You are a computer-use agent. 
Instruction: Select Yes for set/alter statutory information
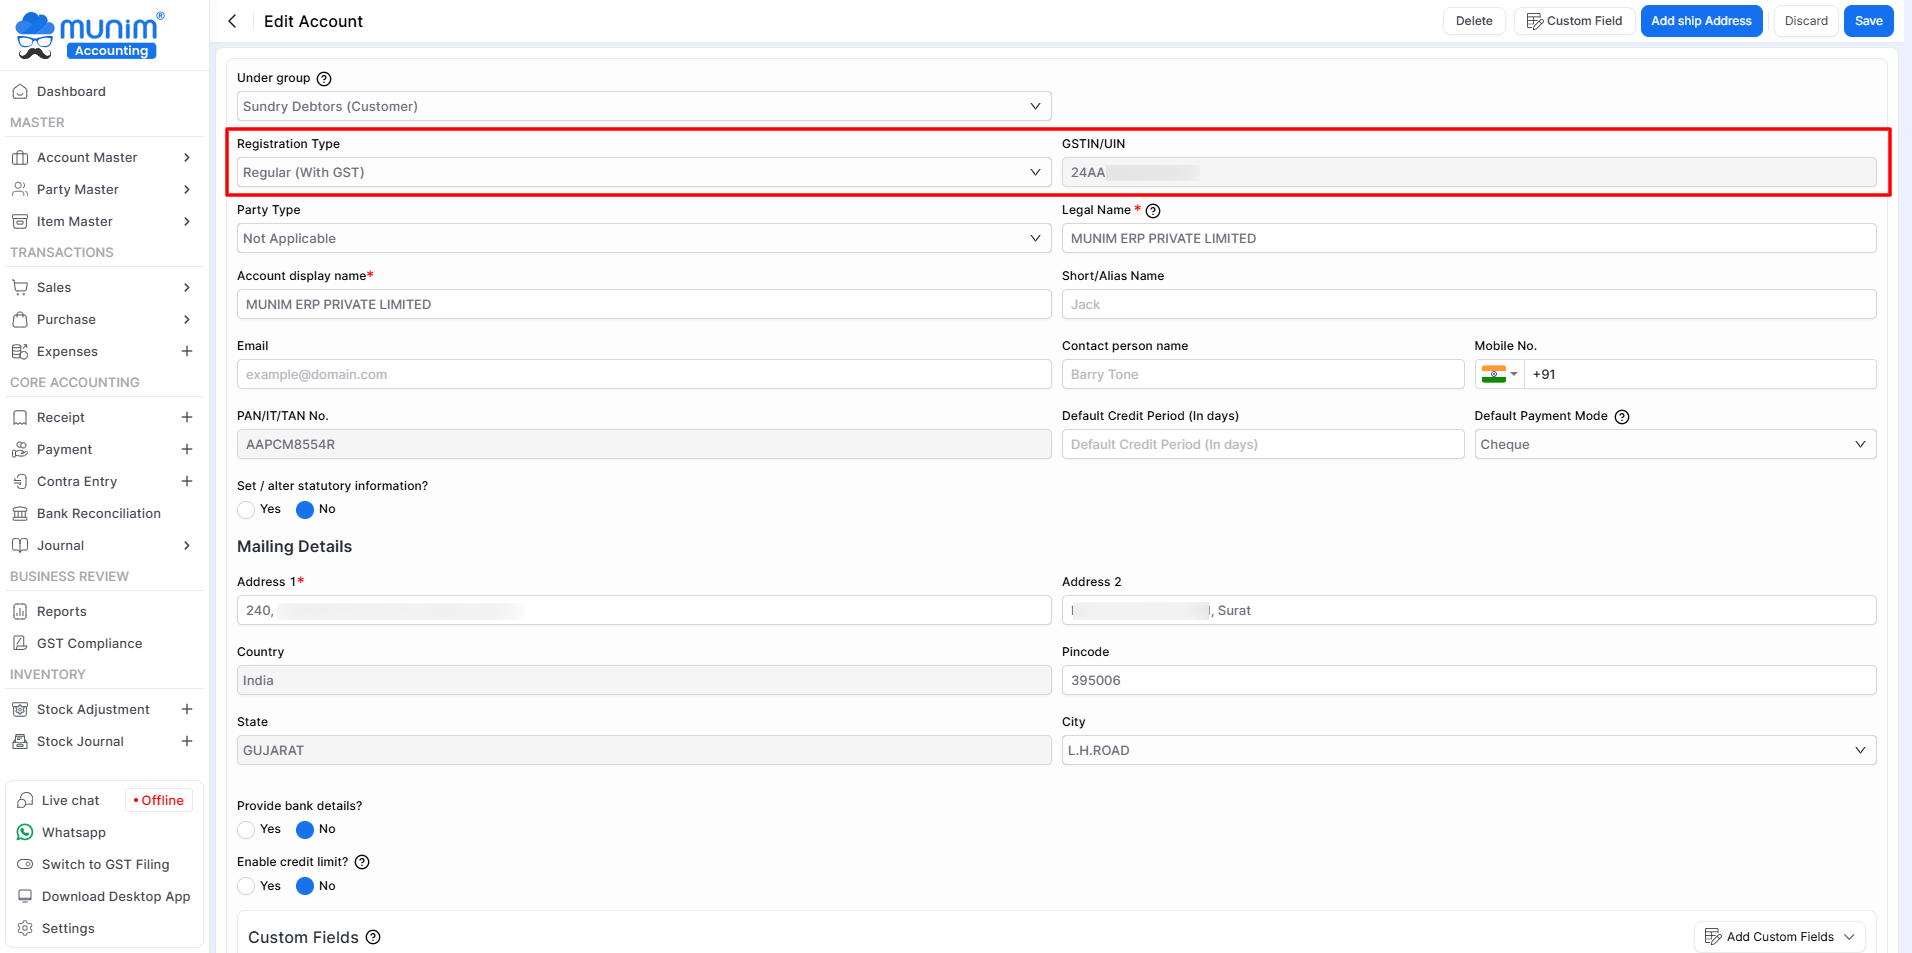[247, 510]
